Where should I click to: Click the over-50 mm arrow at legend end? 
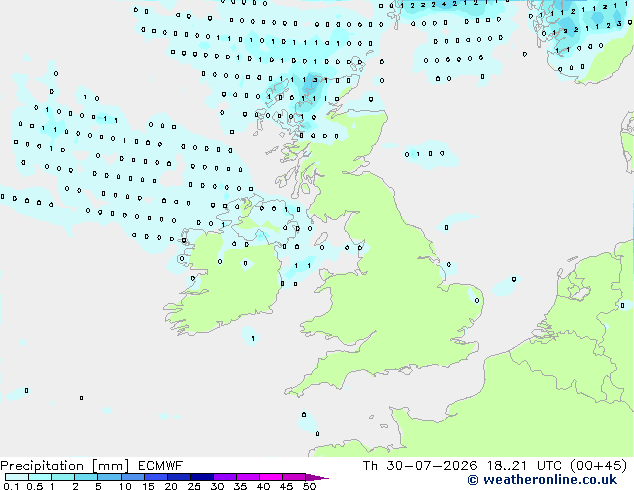317,477
